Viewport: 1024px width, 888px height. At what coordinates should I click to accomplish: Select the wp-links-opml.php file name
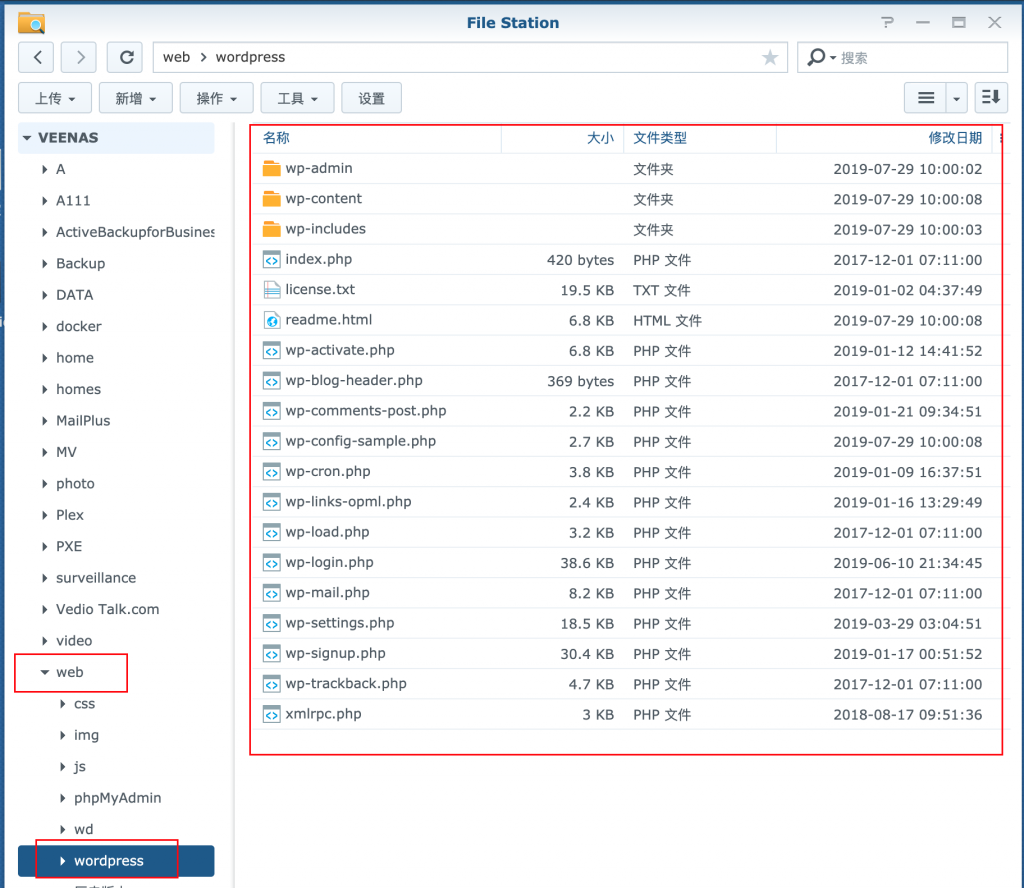pyautogui.click(x=348, y=502)
